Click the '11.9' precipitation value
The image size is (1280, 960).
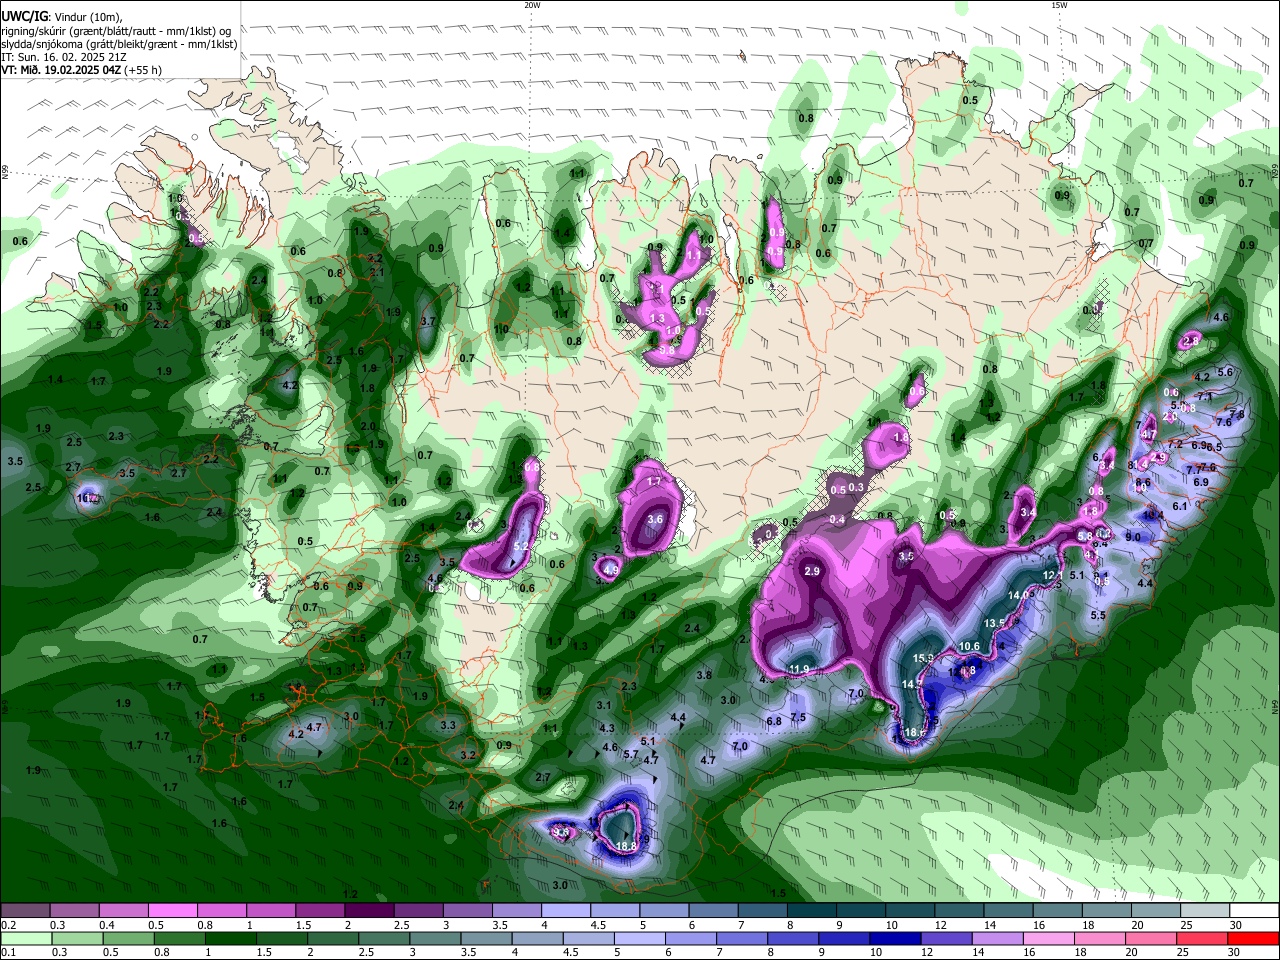(x=799, y=669)
